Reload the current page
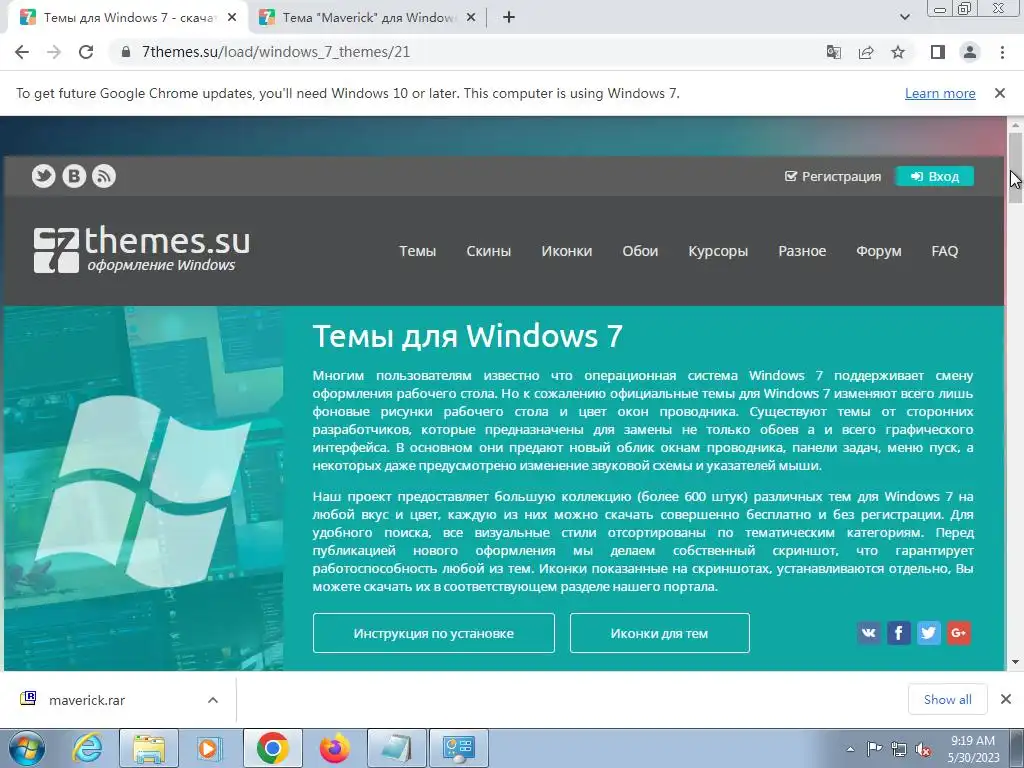Image resolution: width=1024 pixels, height=768 pixels. point(86,52)
